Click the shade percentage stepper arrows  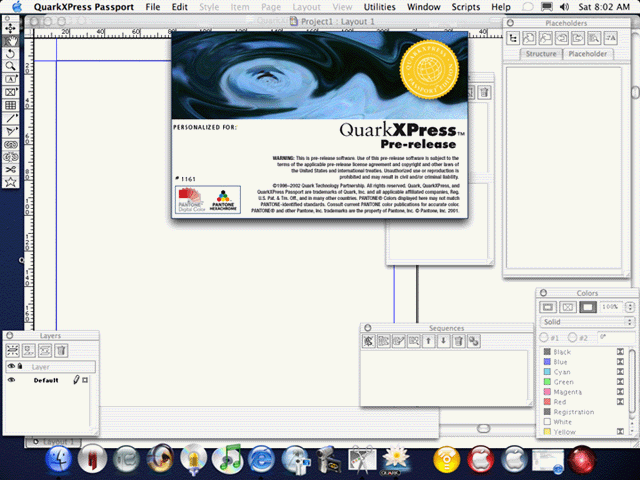pos(630,307)
